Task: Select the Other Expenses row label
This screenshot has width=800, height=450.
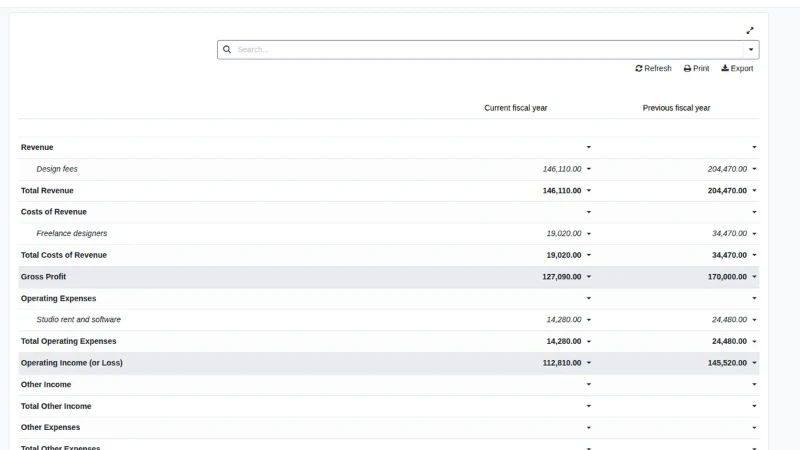Action: pyautogui.click(x=51, y=428)
